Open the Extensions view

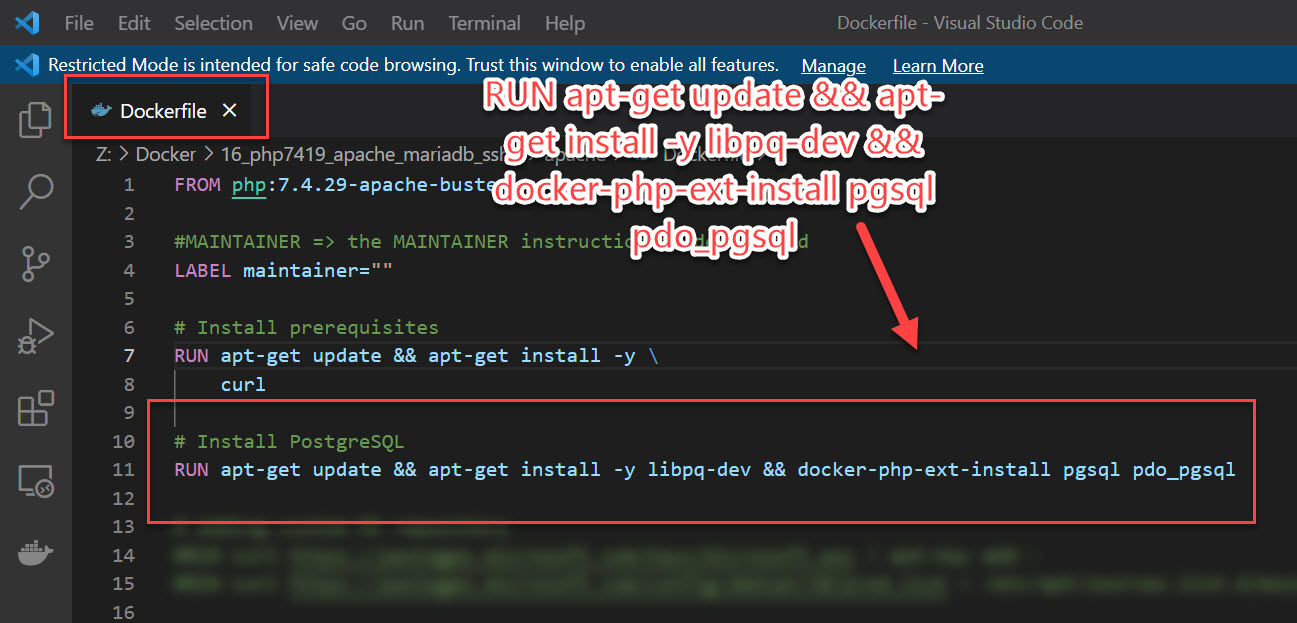coord(35,409)
